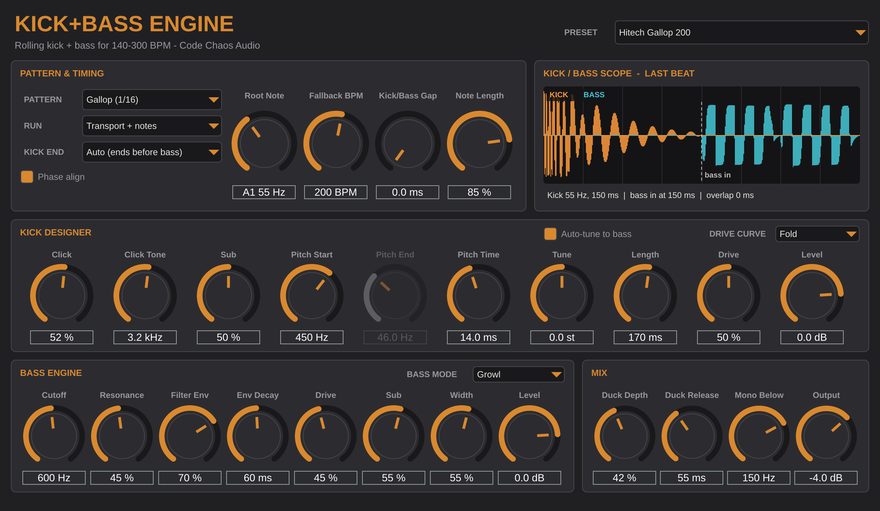Image resolution: width=880 pixels, height=511 pixels.
Task: Click the Bass Engine Drive knob
Action: (326, 436)
